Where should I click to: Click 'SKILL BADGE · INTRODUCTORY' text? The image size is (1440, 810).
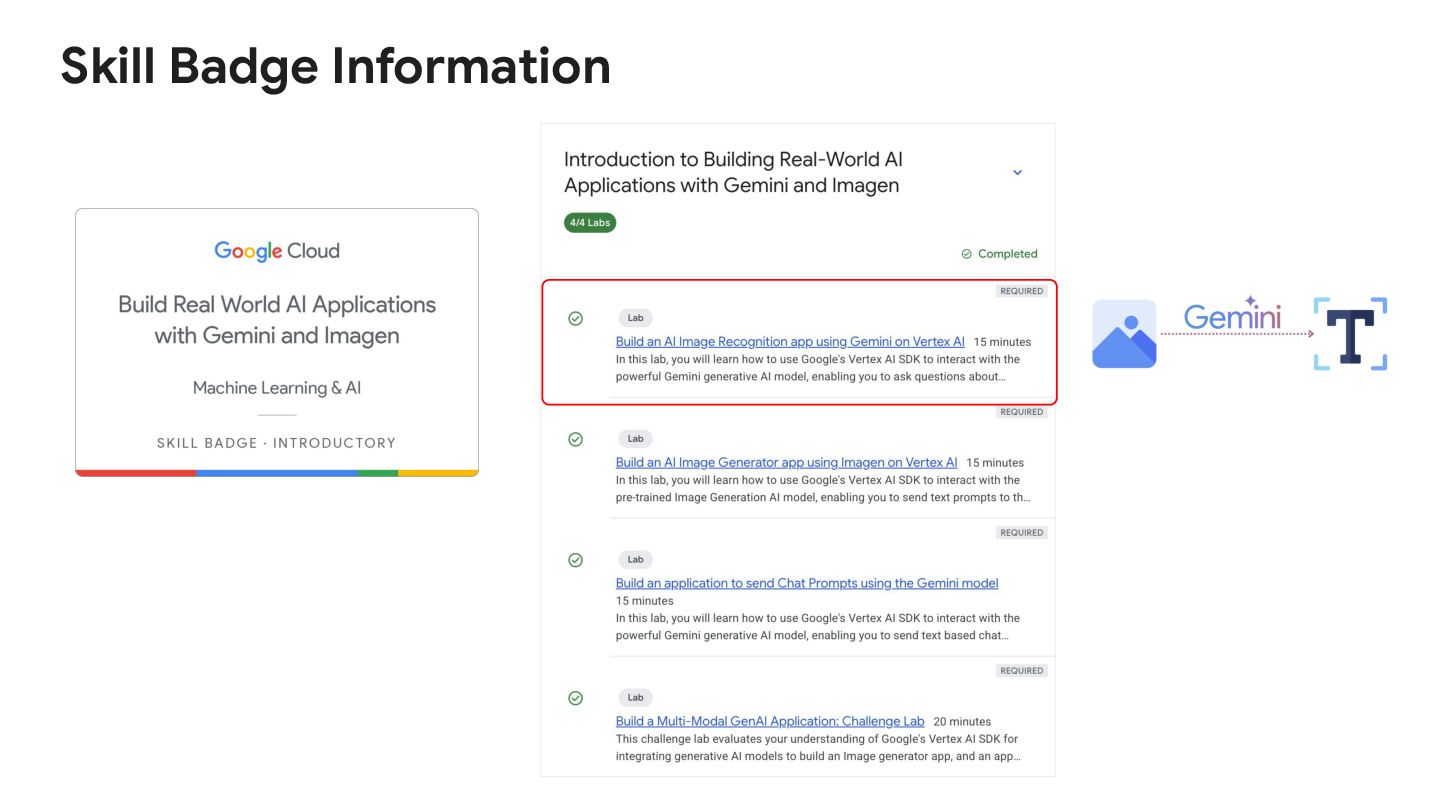click(277, 443)
